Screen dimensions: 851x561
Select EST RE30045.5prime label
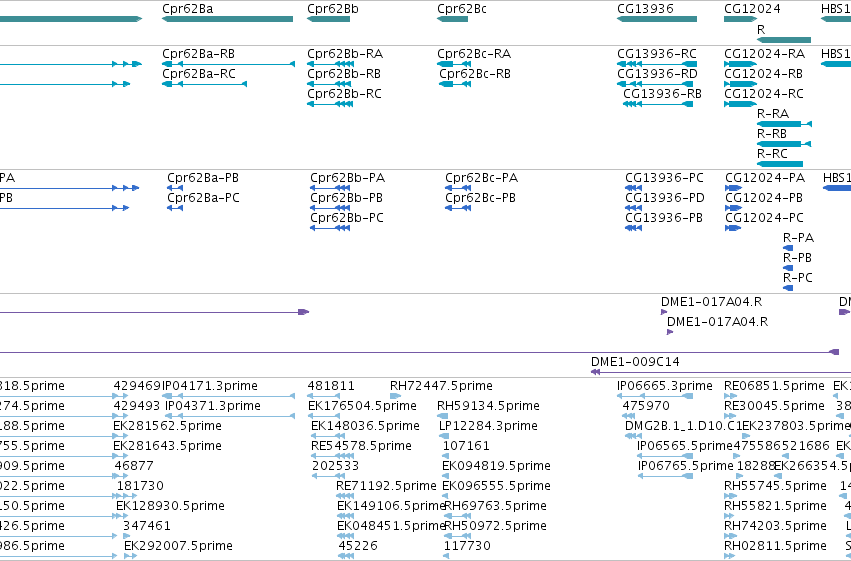(774, 406)
